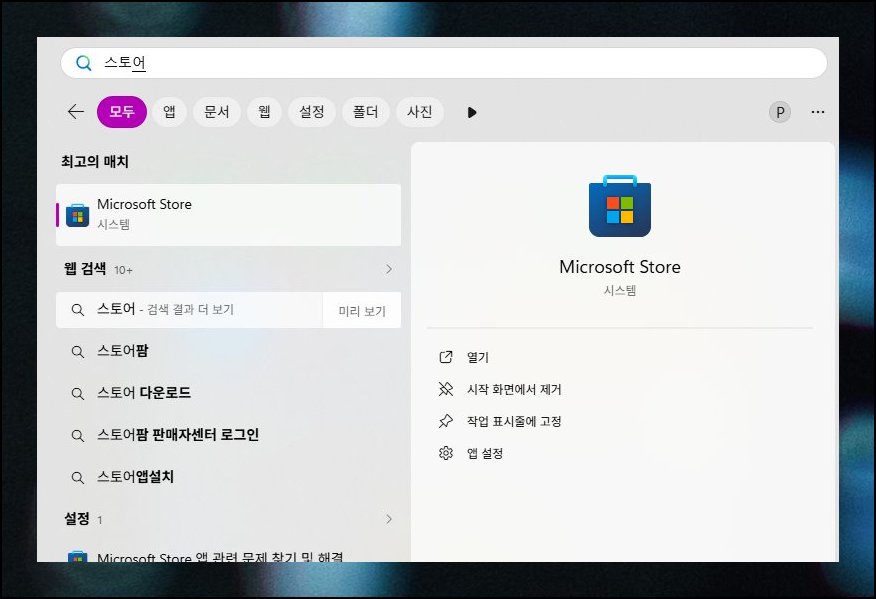876x599 pixels.
Task: Select the 모두 filter tab
Action: [x=122, y=112]
